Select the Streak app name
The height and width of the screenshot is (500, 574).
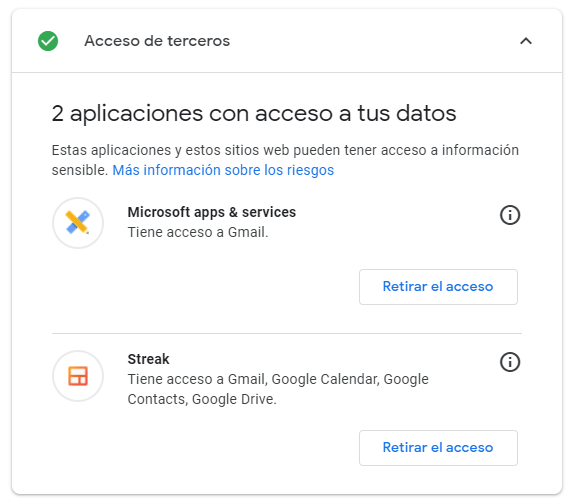point(148,359)
